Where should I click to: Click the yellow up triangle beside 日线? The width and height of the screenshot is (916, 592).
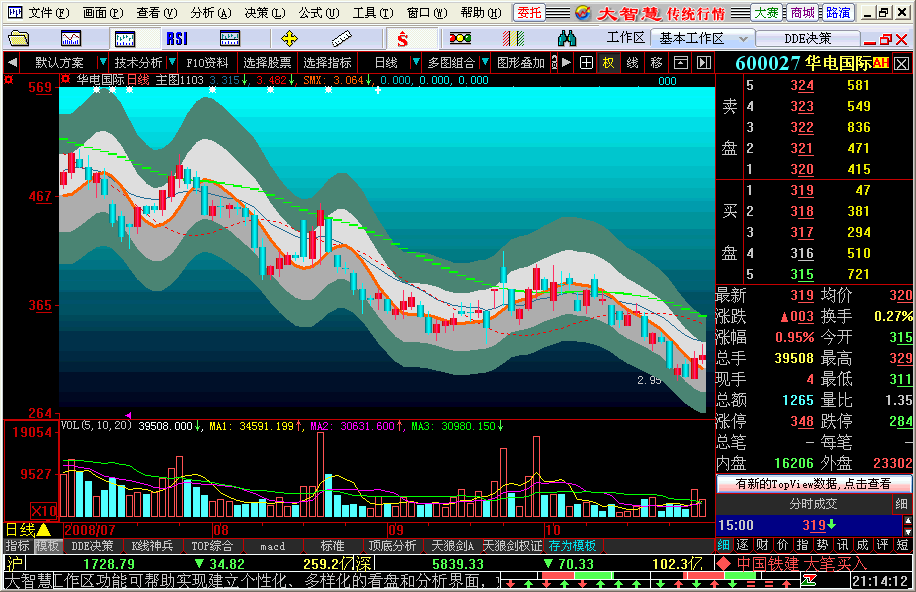44,530
